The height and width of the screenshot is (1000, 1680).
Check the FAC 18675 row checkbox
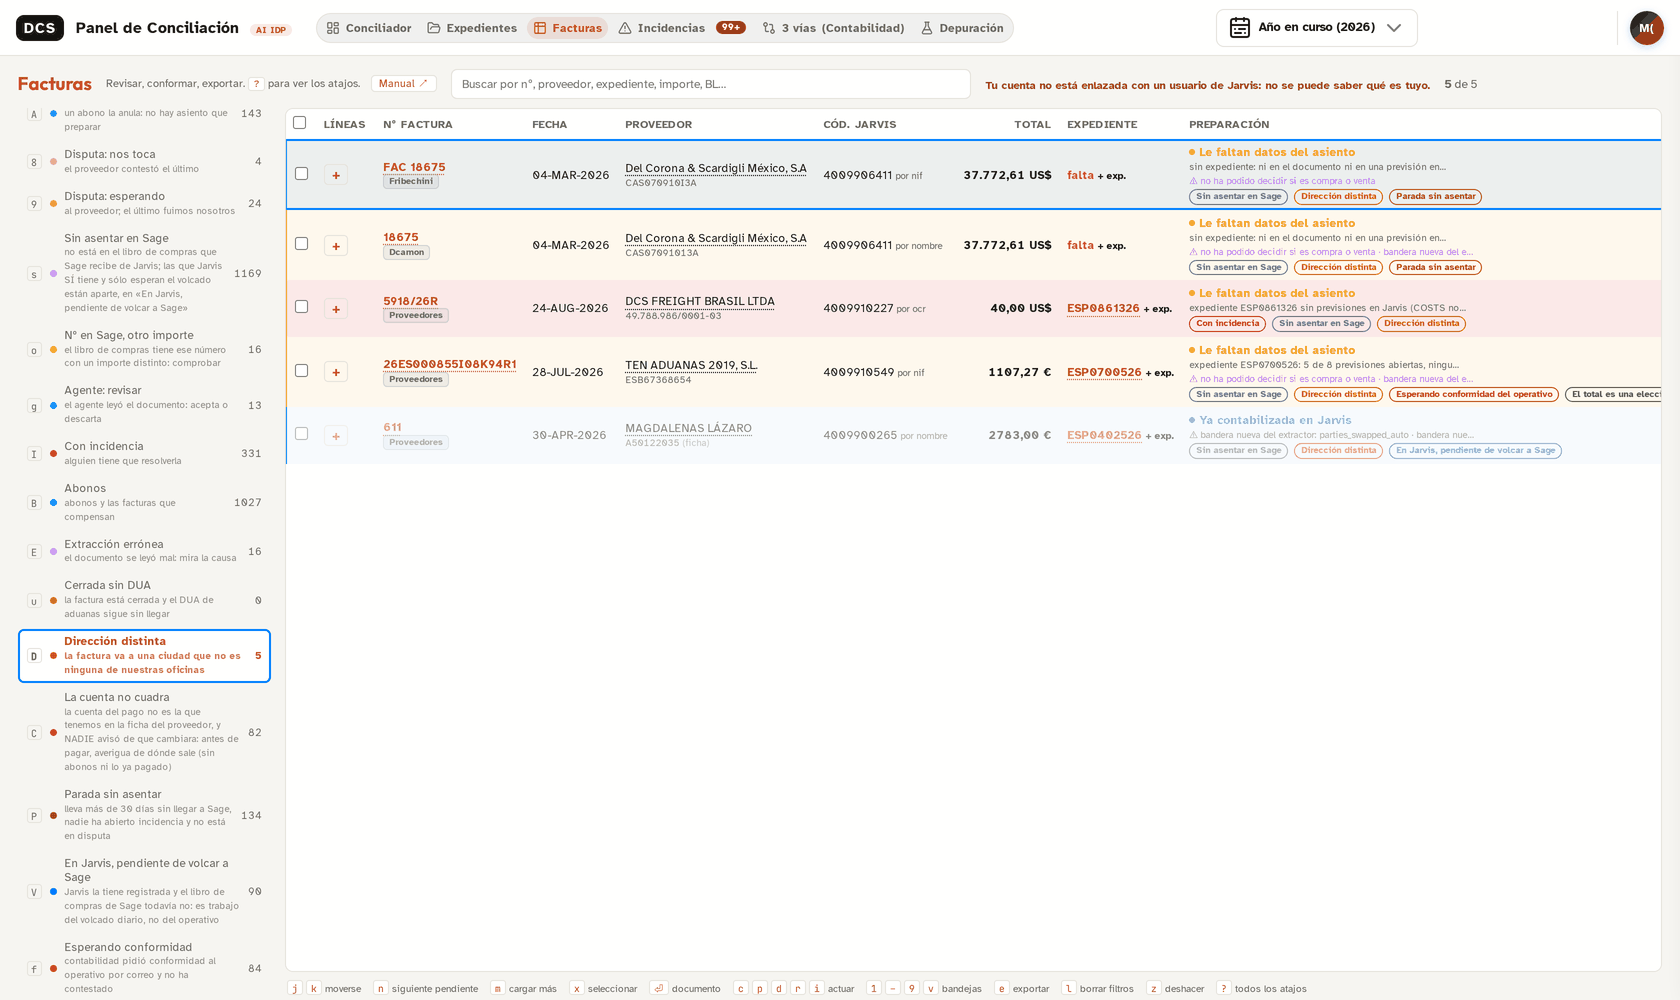click(x=301, y=174)
